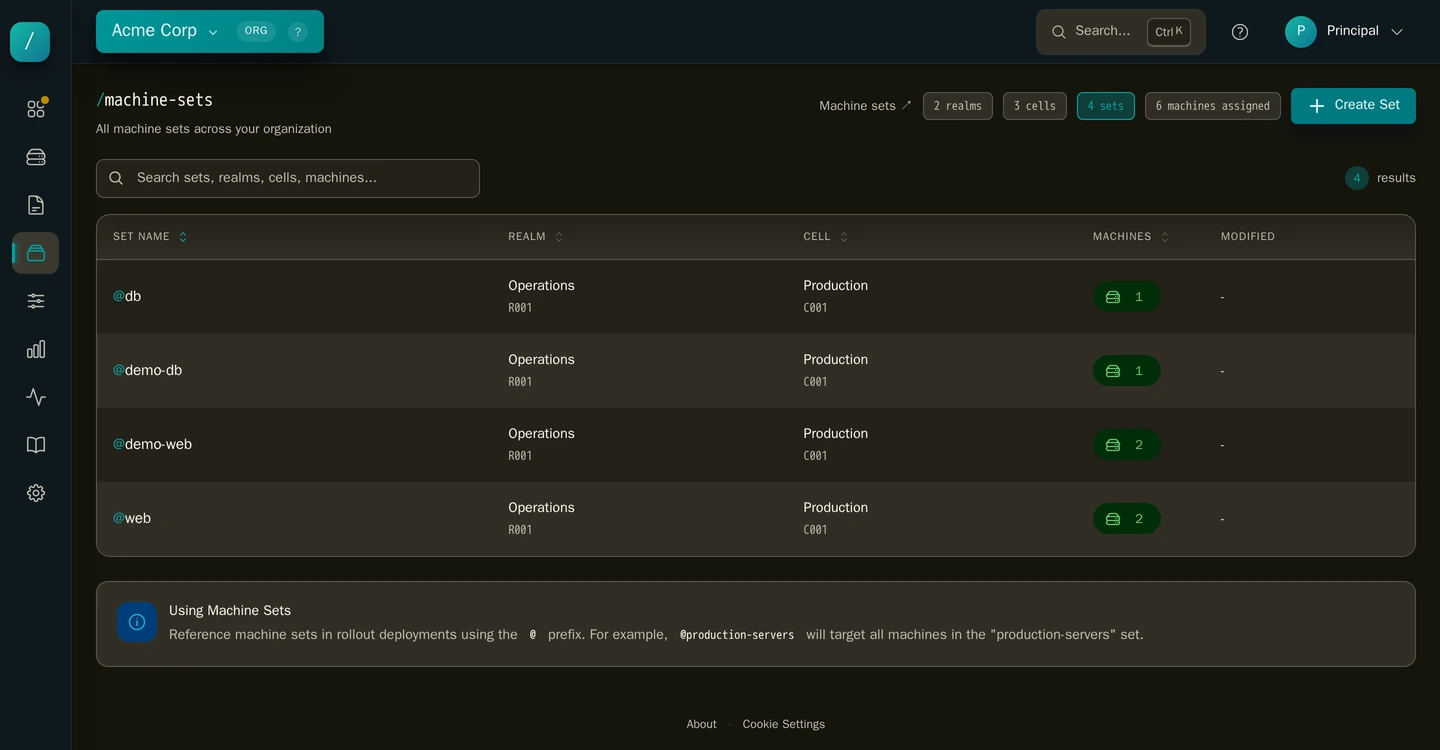Viewport: 1440px width, 750px height.
Task: Click the machine count badge for @web
Action: 1127,519
